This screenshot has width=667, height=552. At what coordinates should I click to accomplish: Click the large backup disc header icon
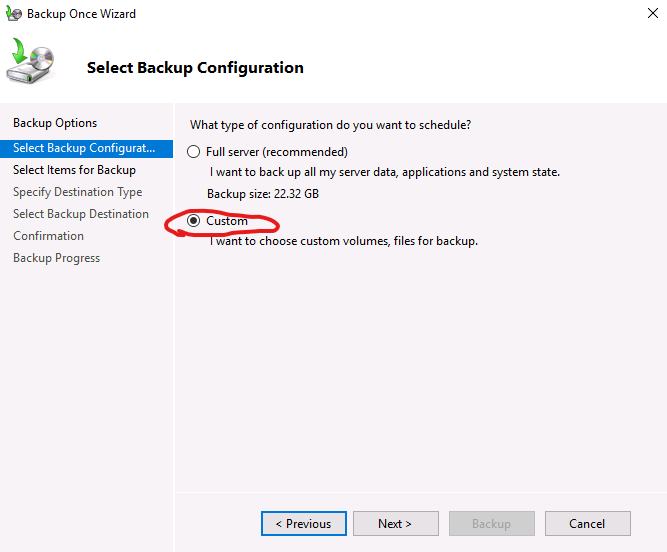click(x=32, y=64)
